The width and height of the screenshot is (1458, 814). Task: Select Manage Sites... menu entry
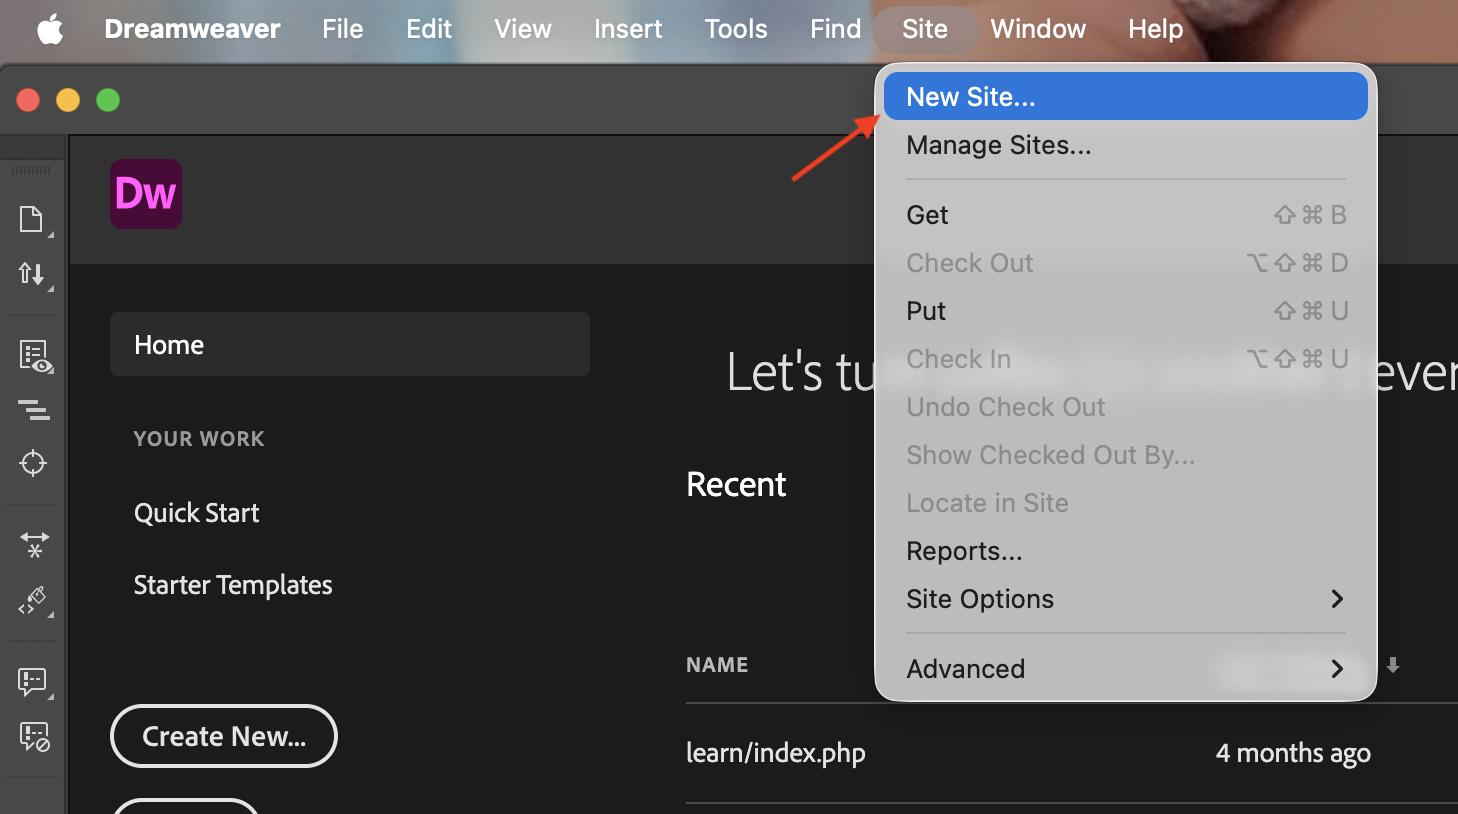coord(998,146)
